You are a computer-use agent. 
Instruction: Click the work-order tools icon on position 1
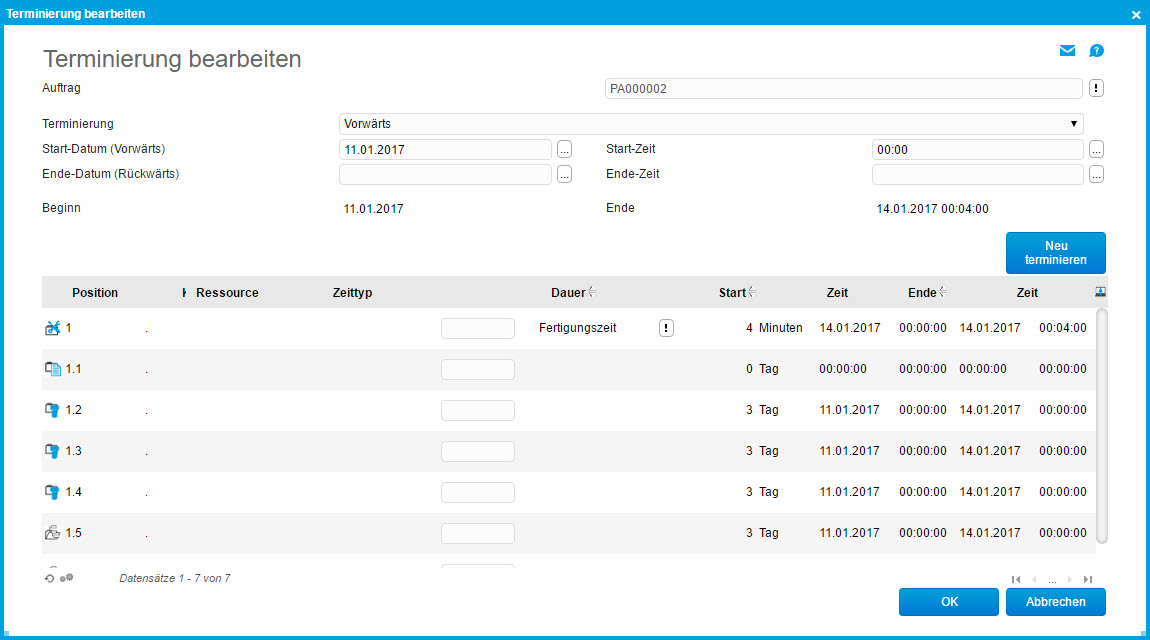click(x=52, y=327)
